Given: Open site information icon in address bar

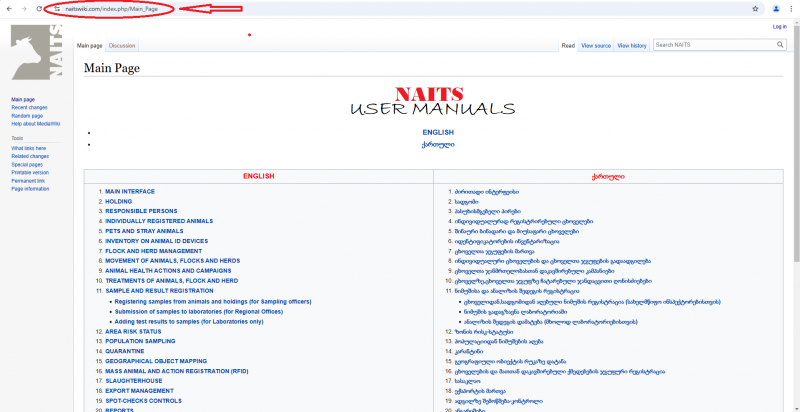Looking at the screenshot, I should coord(57,9).
